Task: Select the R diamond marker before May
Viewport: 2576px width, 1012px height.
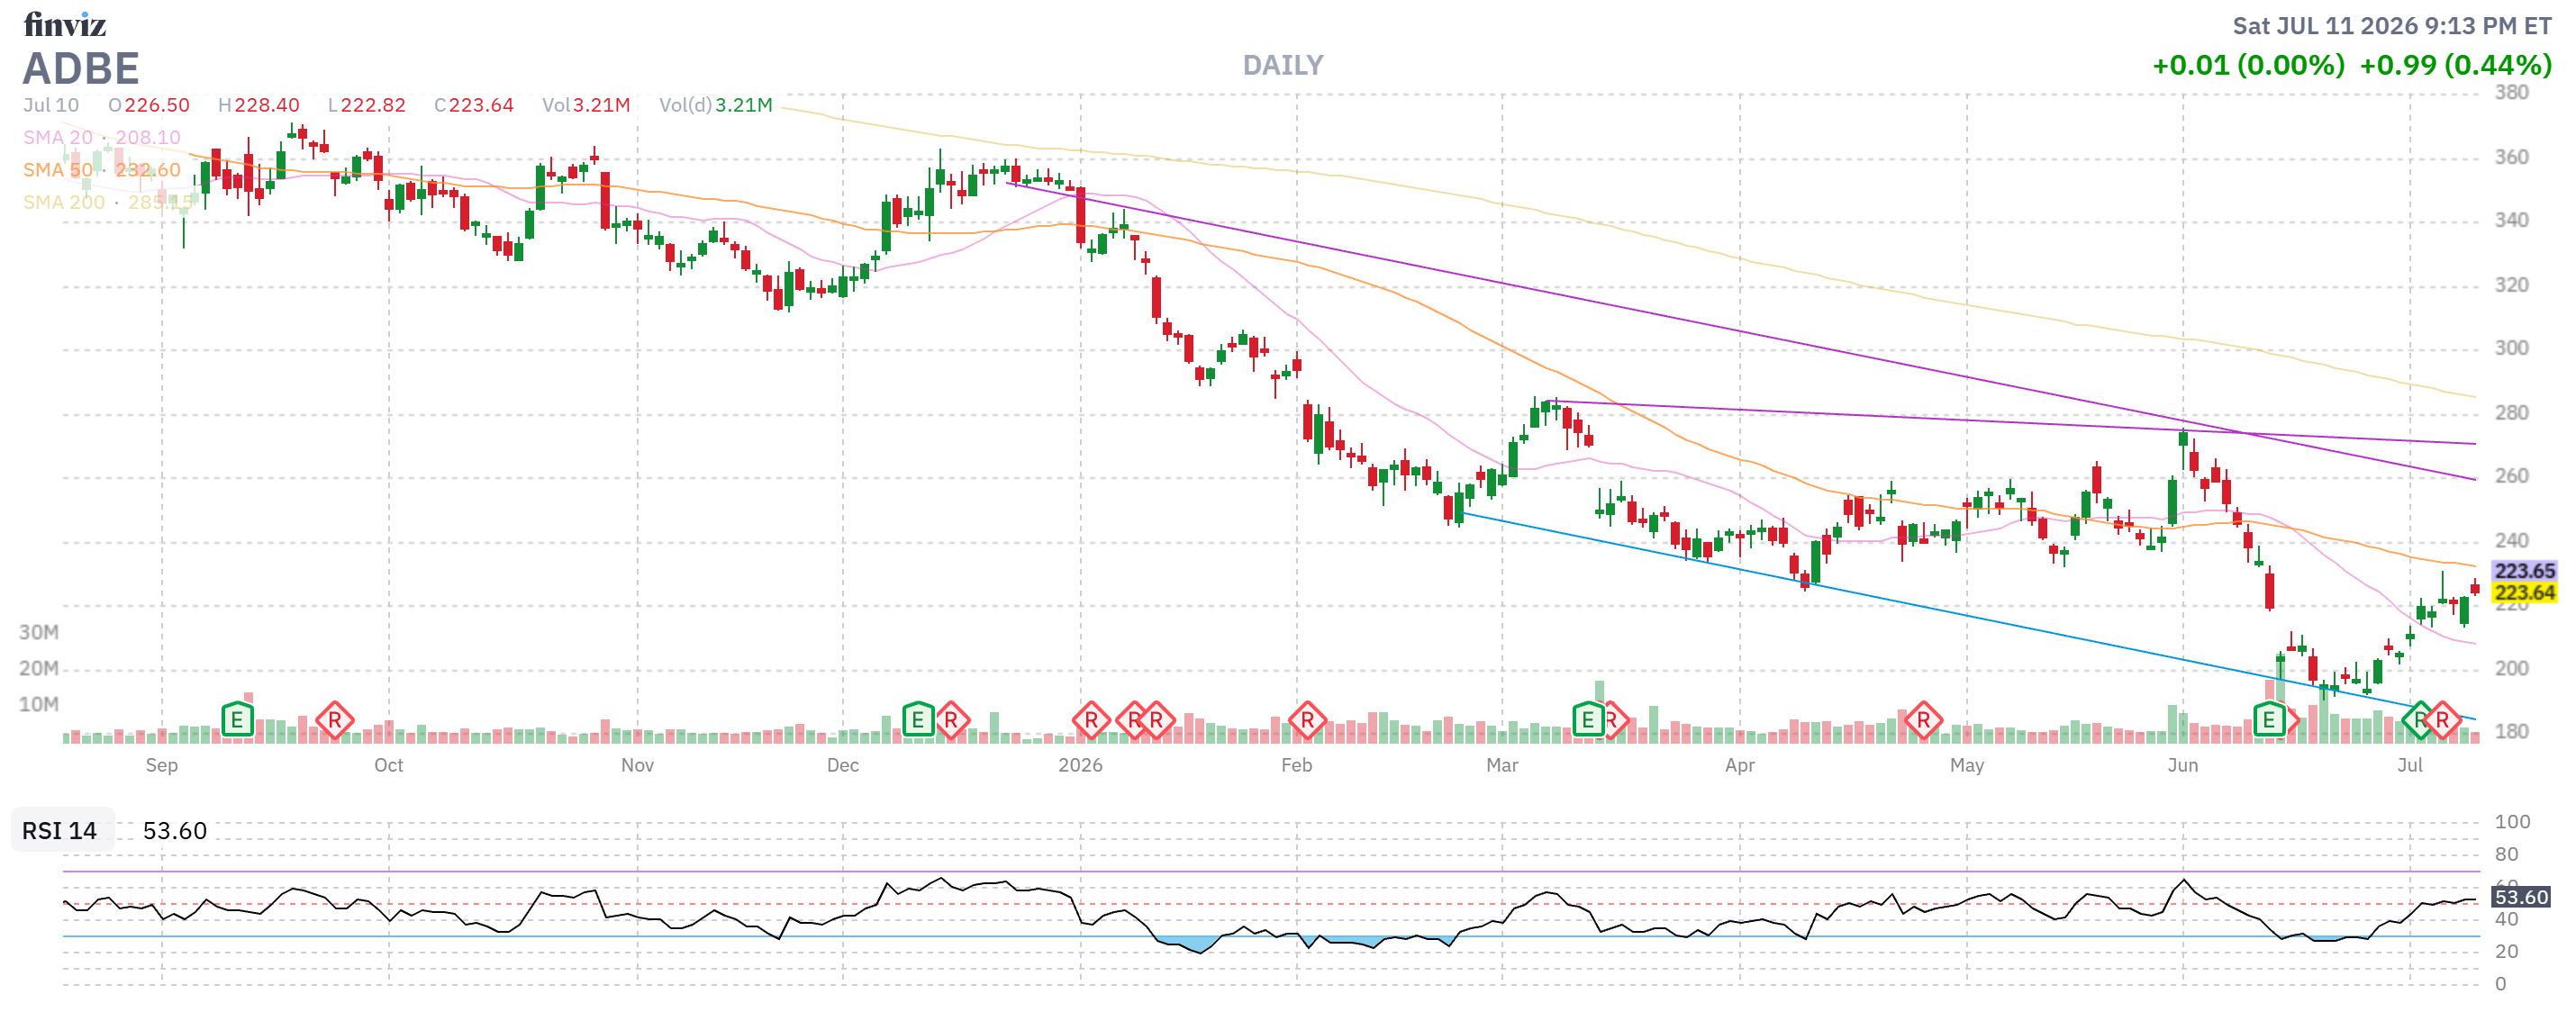Action: click(1923, 719)
